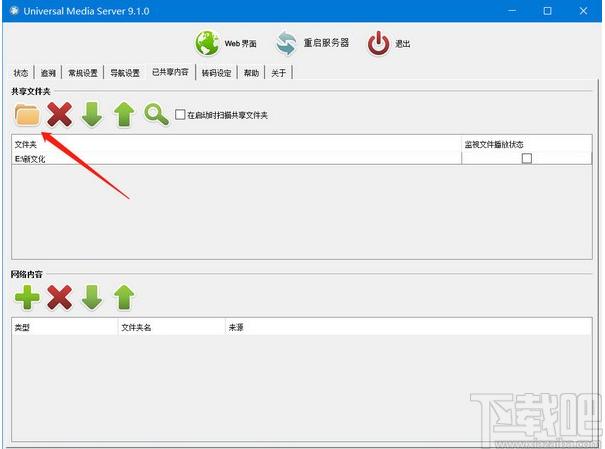Screen dimensions: 605x449
Task: Open the Web 界面 globe icon
Action: 207,43
